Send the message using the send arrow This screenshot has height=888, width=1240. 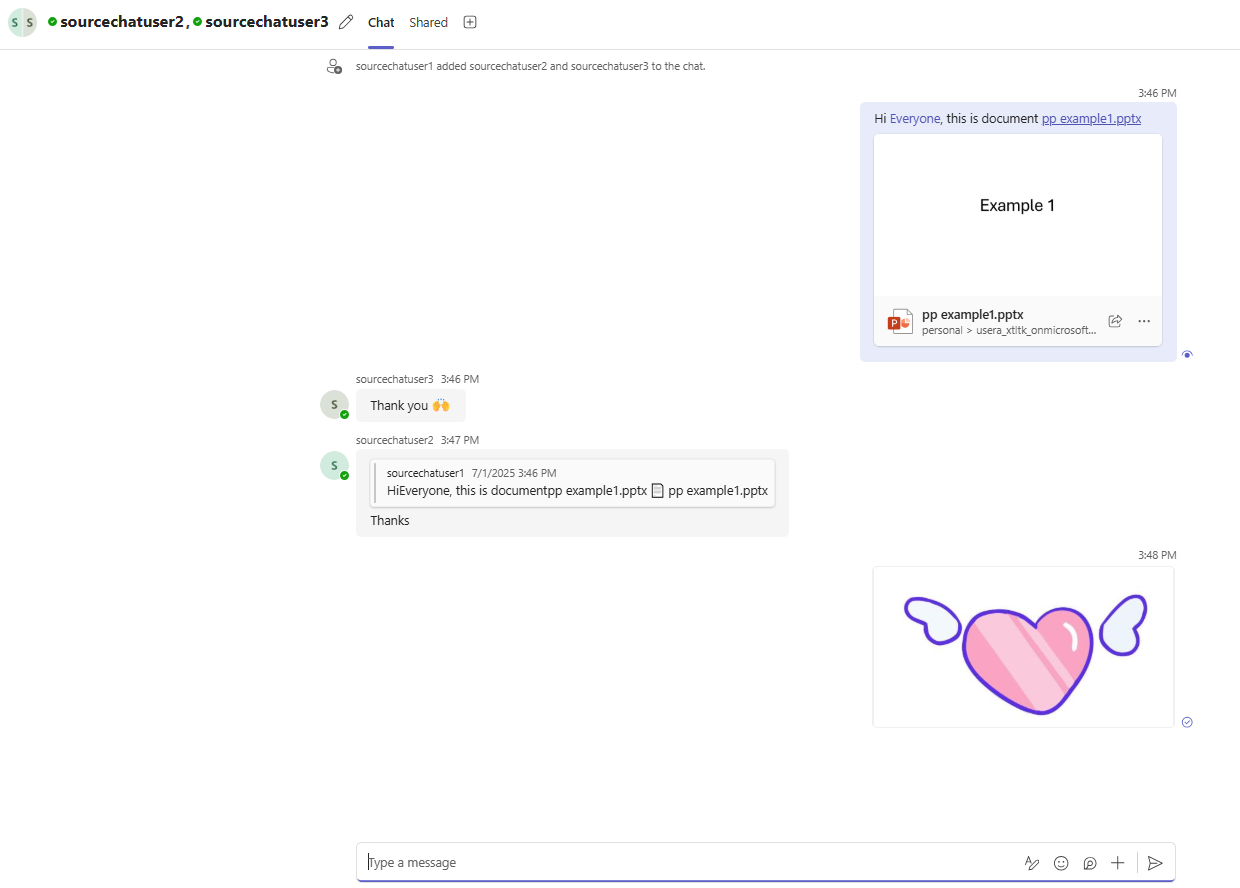[x=1155, y=862]
